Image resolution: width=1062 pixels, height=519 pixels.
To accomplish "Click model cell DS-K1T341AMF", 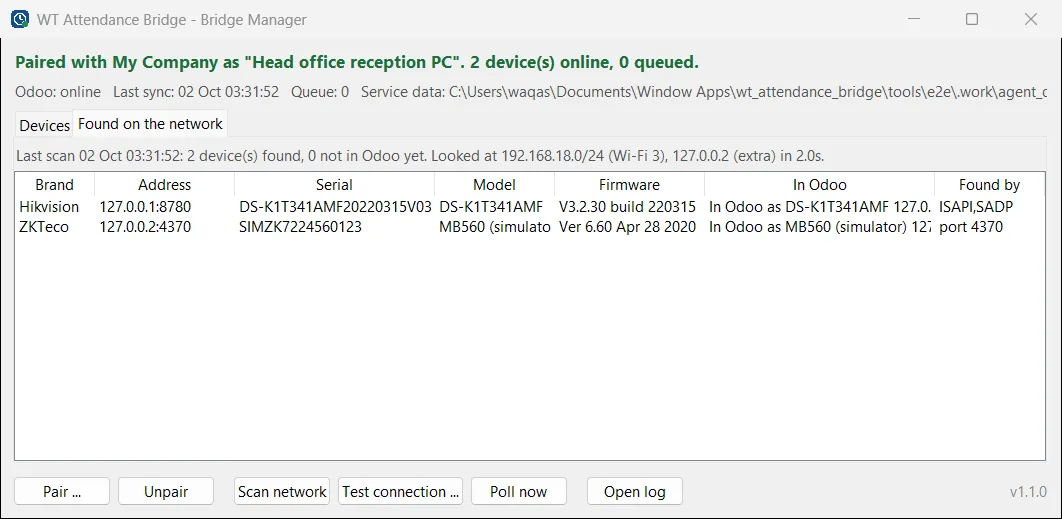I will [x=491, y=207].
